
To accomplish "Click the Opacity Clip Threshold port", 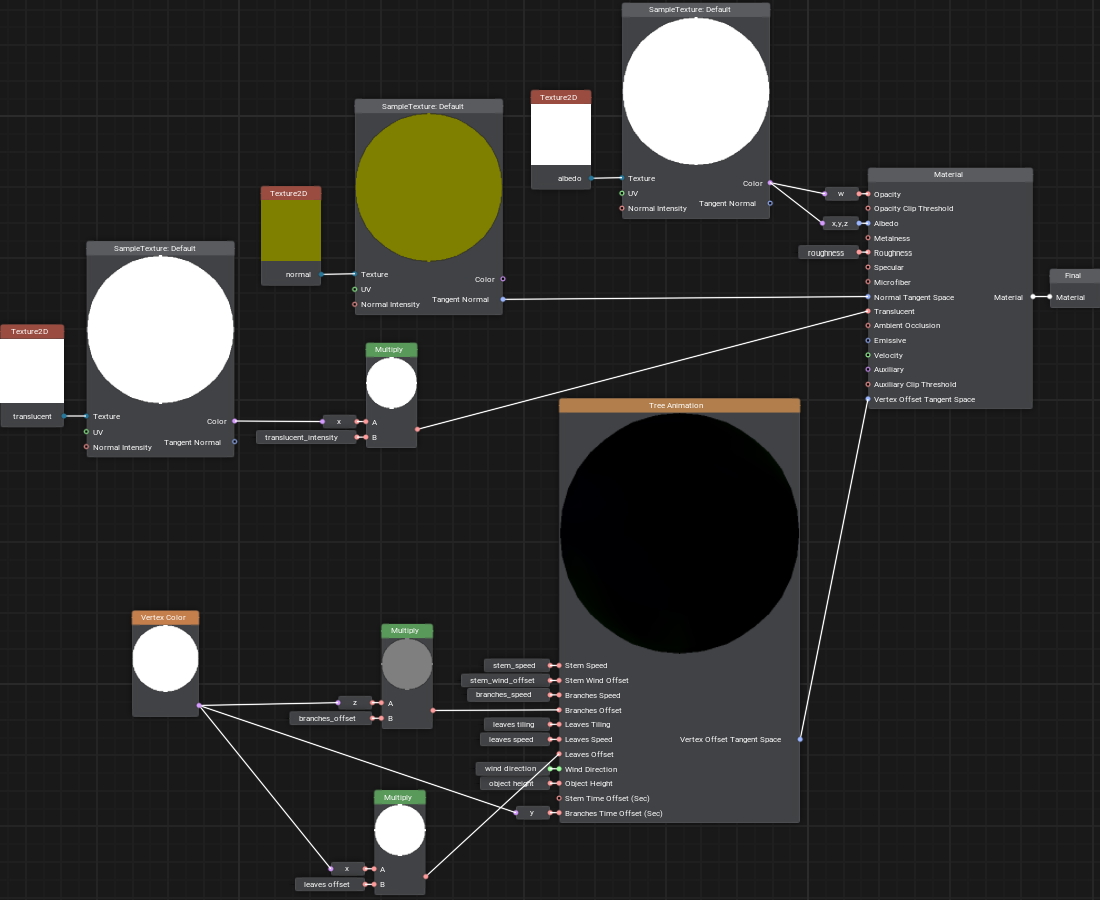I will pyautogui.click(x=868, y=209).
